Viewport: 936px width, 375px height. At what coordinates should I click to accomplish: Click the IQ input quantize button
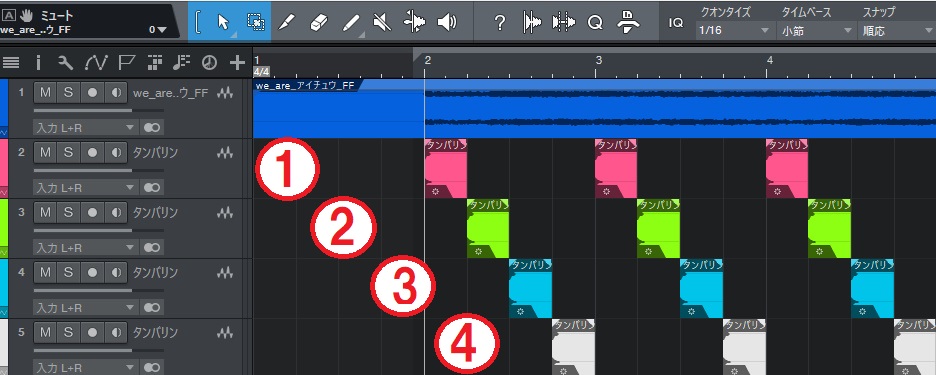point(676,23)
